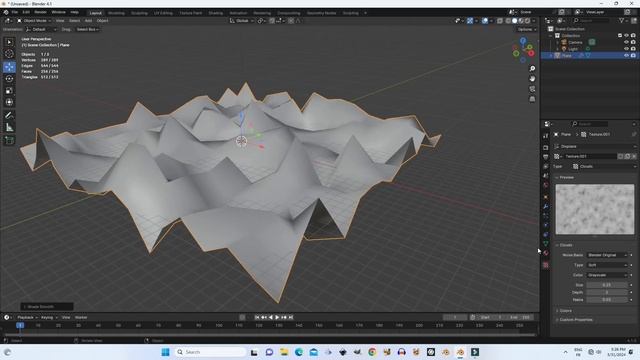Activate the Select Box tool icon
640x360 pixels.
click(x=9, y=42)
